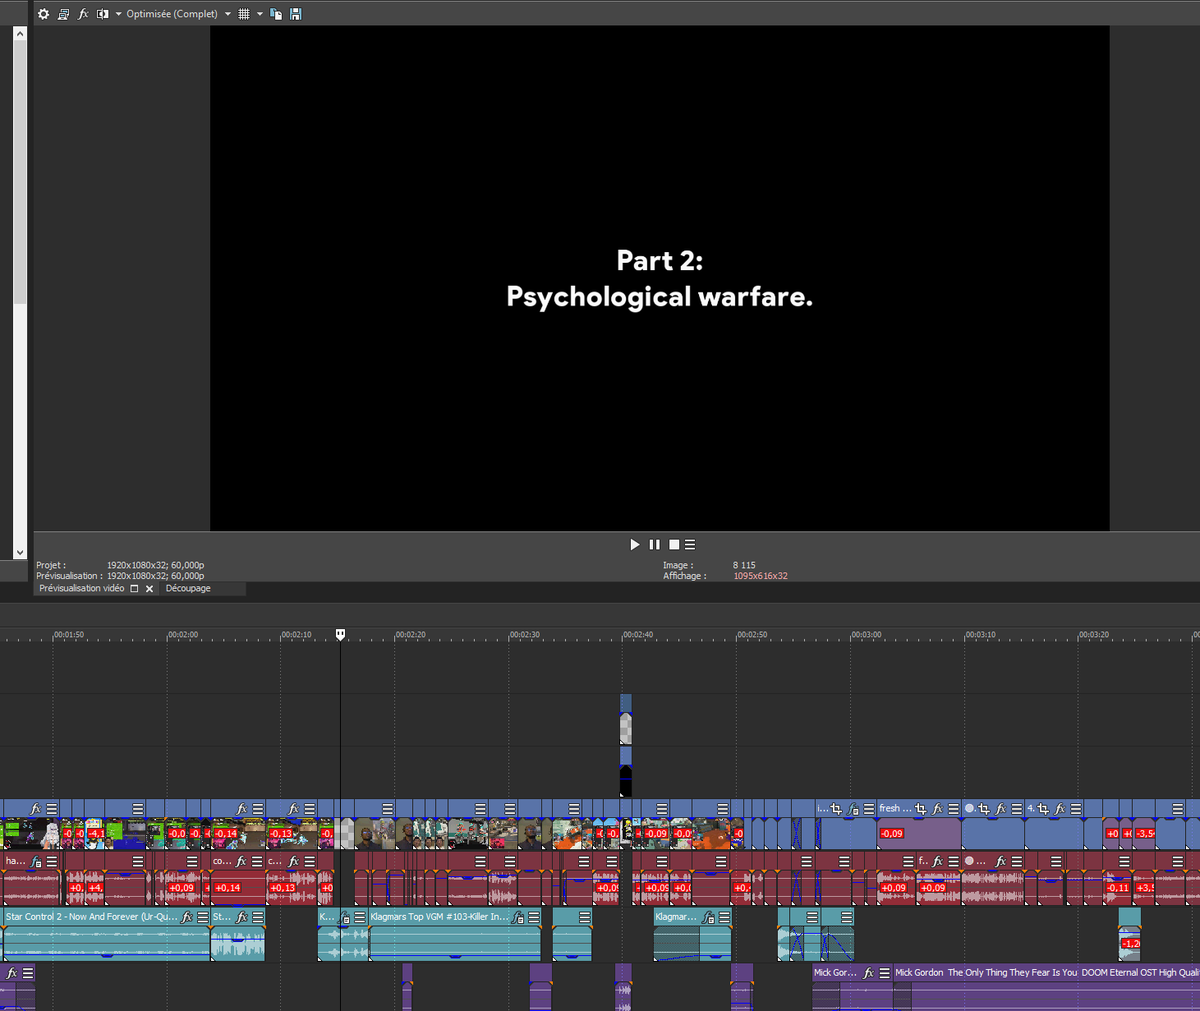The width and height of the screenshot is (1200, 1011).
Task: Open the Optimisée (Complet) preview quality dropdown
Action: click(x=178, y=14)
